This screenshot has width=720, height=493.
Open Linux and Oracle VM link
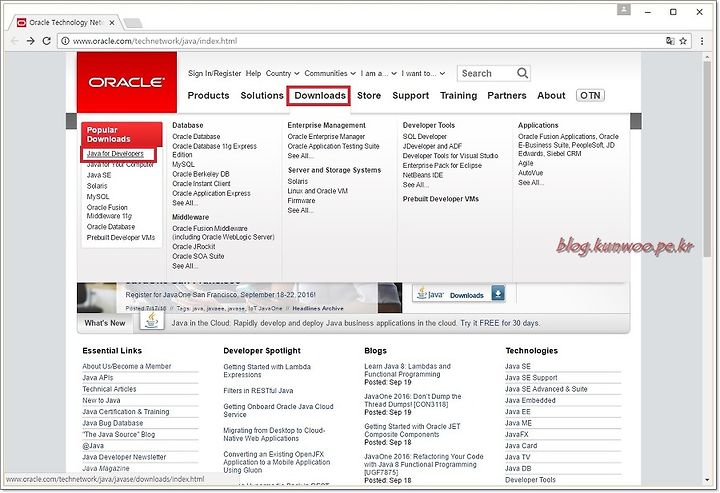317,191
